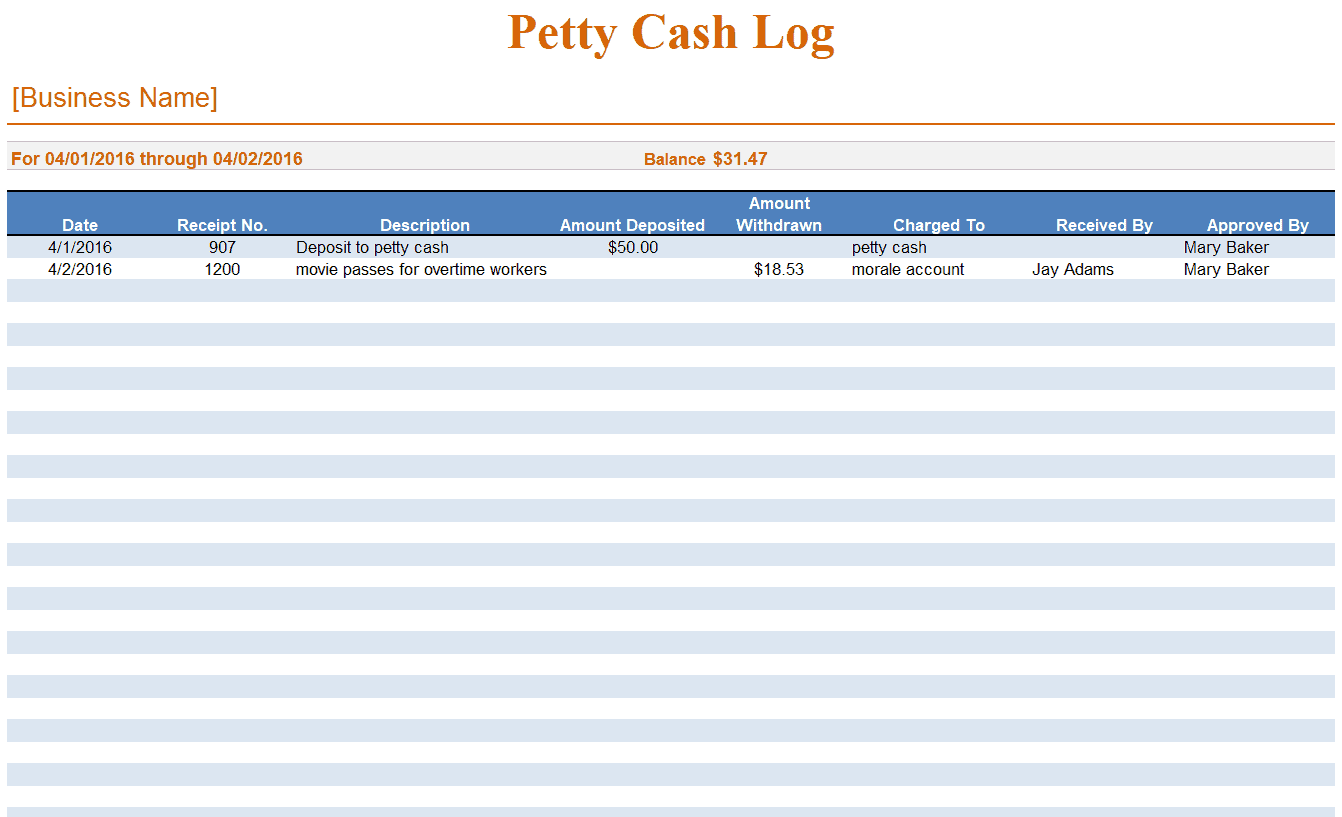Viewport: 1342px width, 817px height.
Task: Select the $18.53 withdrawn amount
Action: coord(779,269)
